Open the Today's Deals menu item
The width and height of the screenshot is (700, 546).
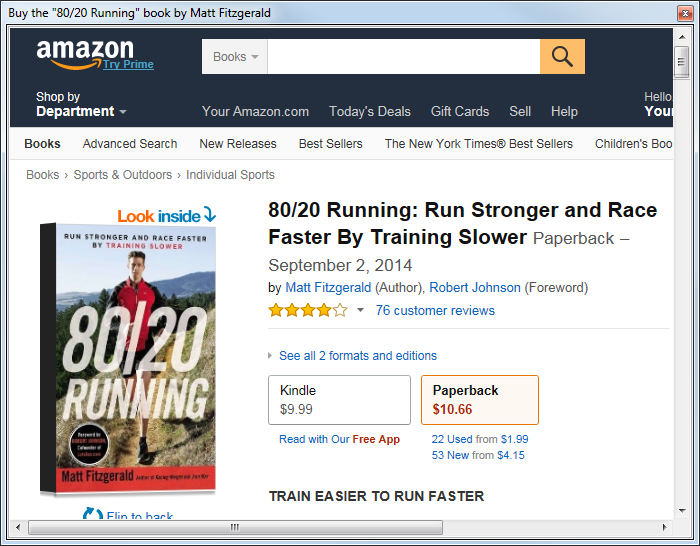(369, 112)
